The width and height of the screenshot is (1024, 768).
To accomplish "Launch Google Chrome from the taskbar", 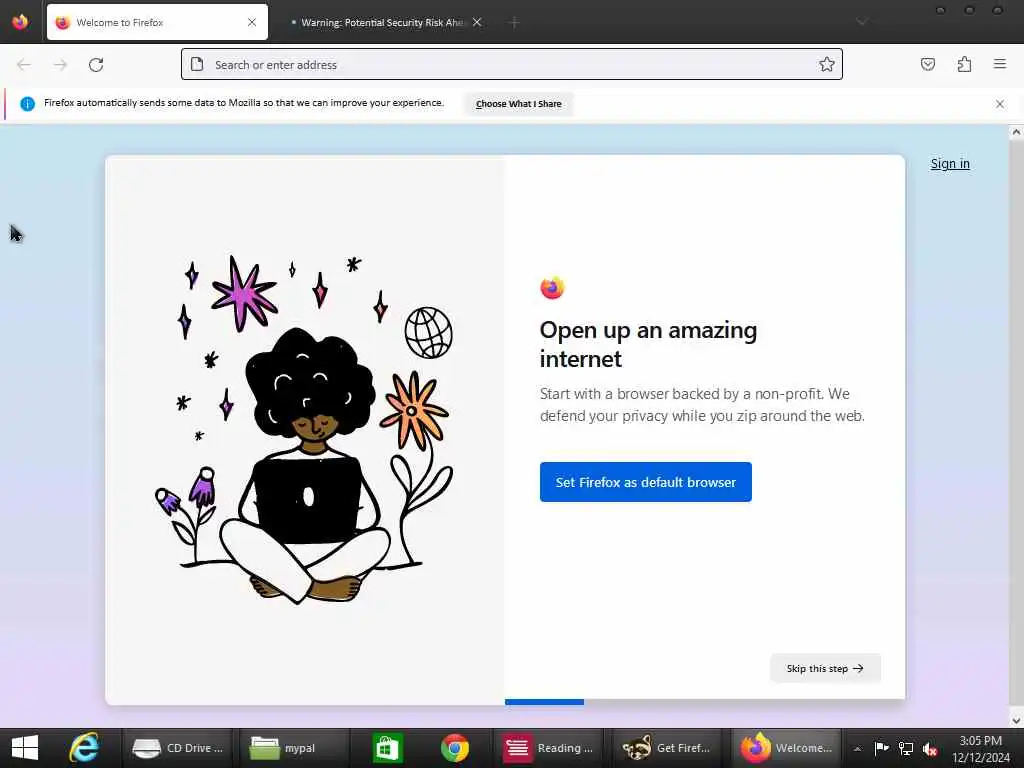I will point(455,748).
